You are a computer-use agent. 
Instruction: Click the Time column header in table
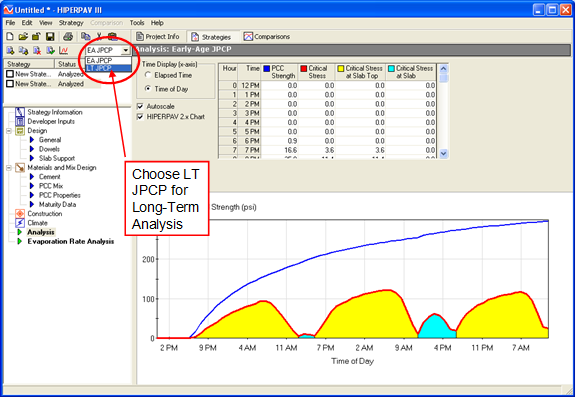click(x=249, y=72)
